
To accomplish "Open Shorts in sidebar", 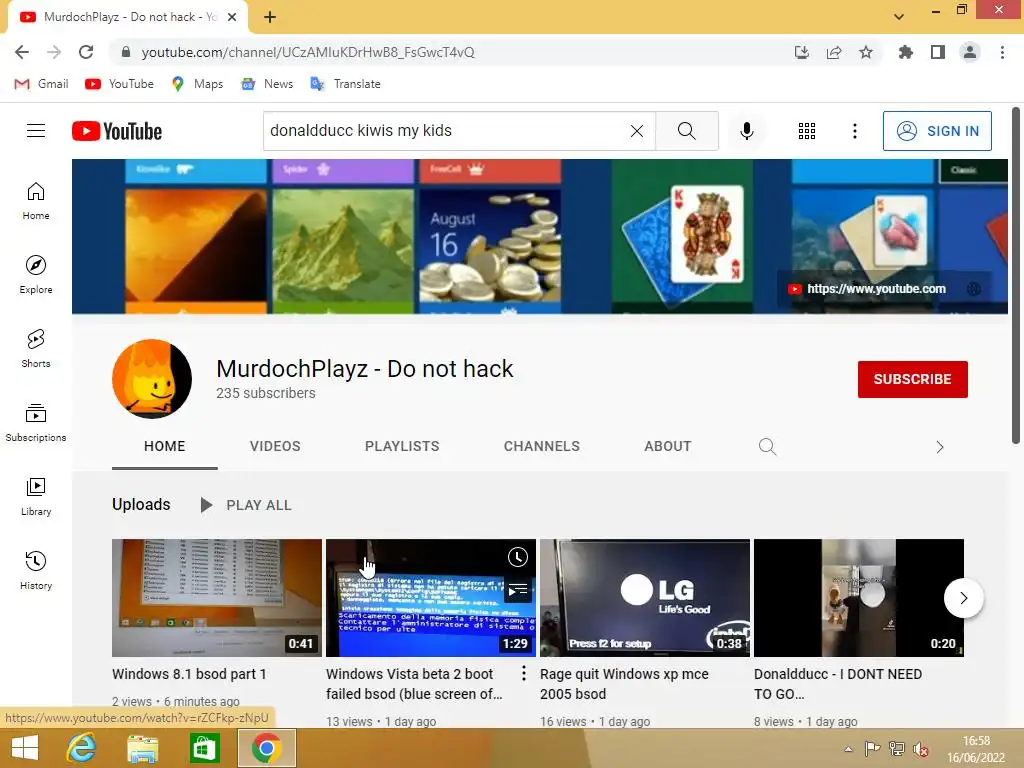I will click(36, 349).
